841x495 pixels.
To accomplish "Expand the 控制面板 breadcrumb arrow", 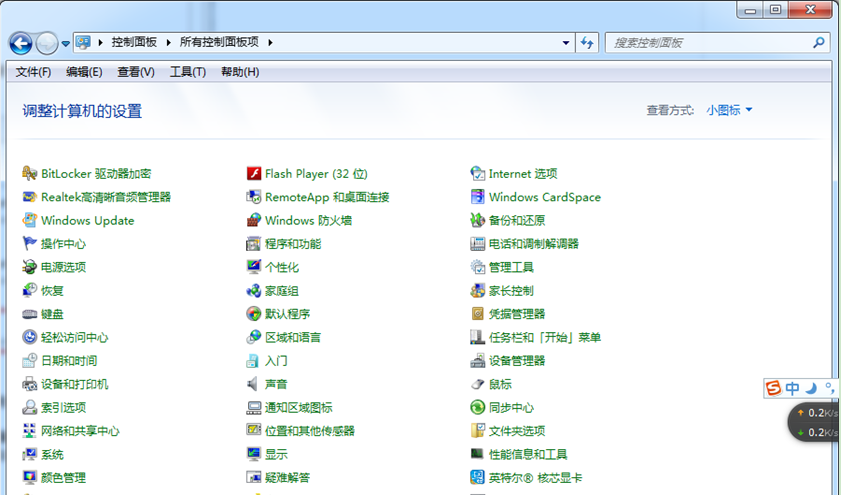I will coord(166,42).
